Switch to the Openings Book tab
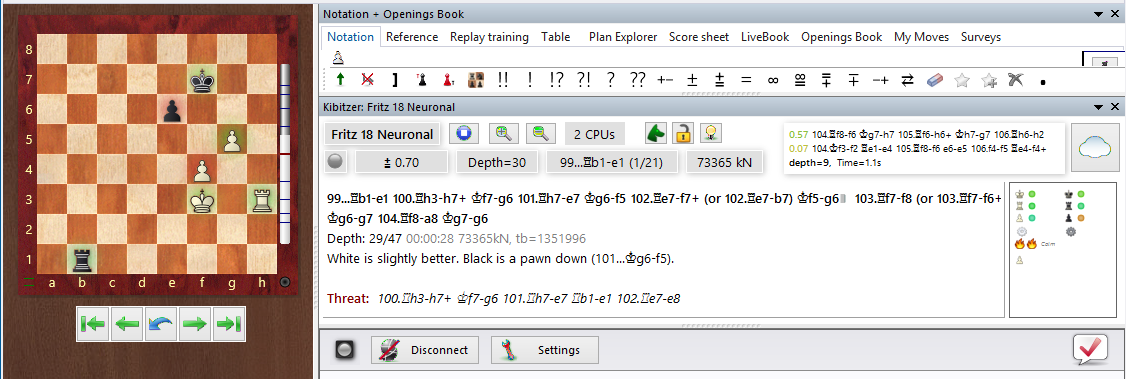 pyautogui.click(x=842, y=37)
